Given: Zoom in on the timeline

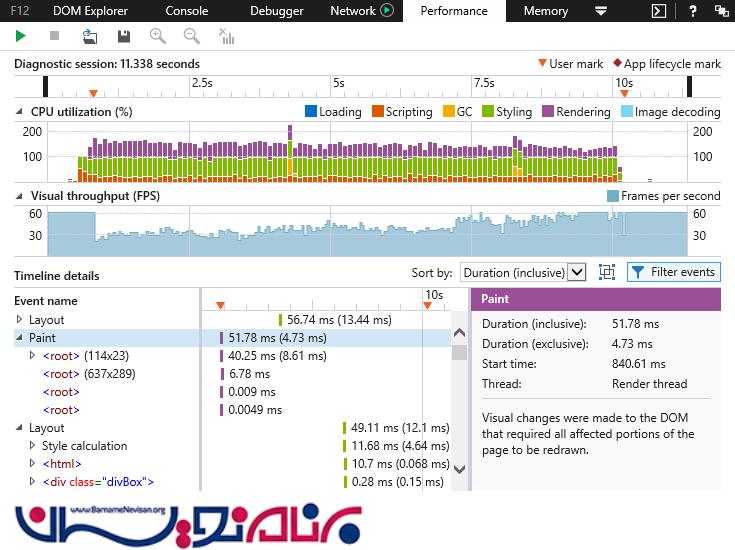Looking at the screenshot, I should pos(157,36).
